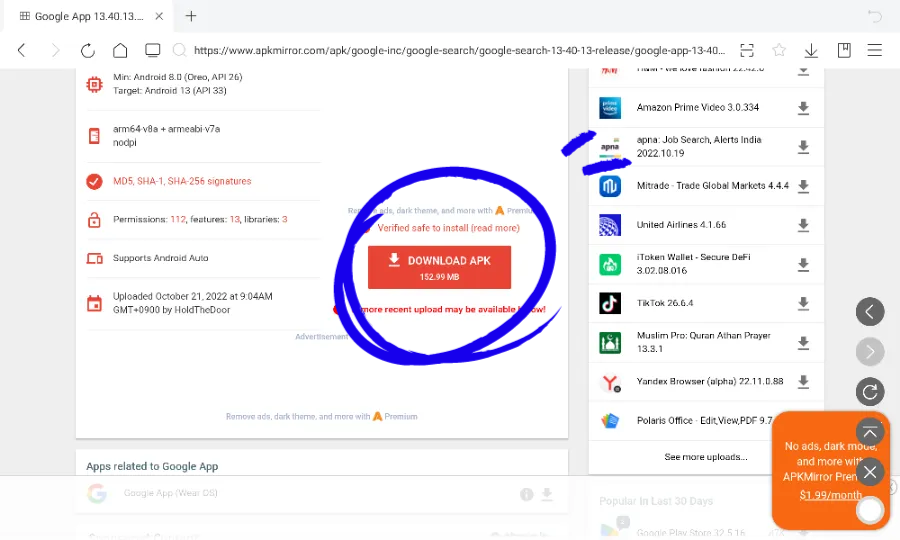
Task: Select the arm64-v8a + armeabi-v7a text
Action: tap(166, 129)
